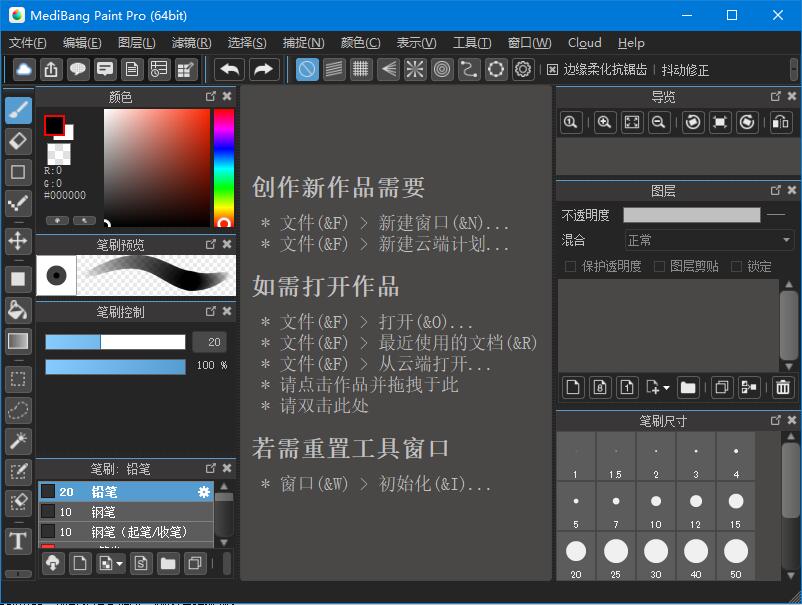Undock the Brush Control panel
Image resolution: width=802 pixels, height=605 pixels.
click(x=211, y=311)
